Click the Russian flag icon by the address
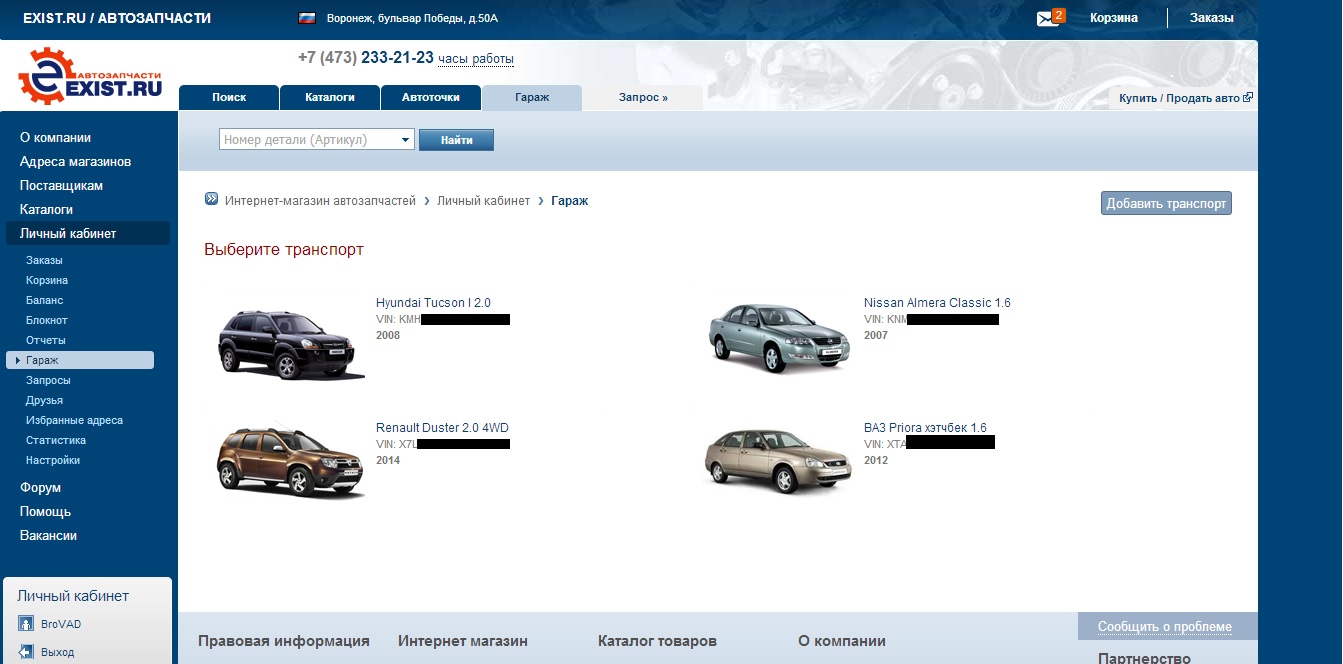This screenshot has width=1343, height=664. click(x=307, y=18)
